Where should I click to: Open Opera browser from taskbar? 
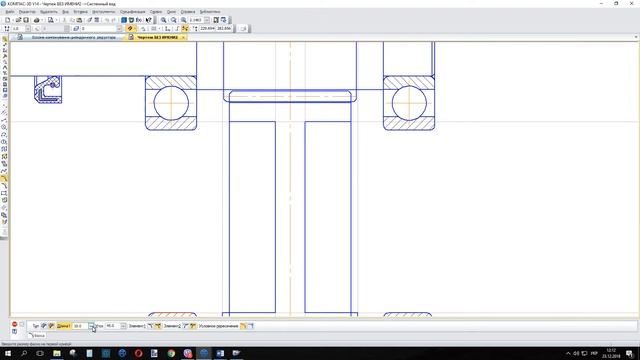pyautogui.click(x=138, y=353)
